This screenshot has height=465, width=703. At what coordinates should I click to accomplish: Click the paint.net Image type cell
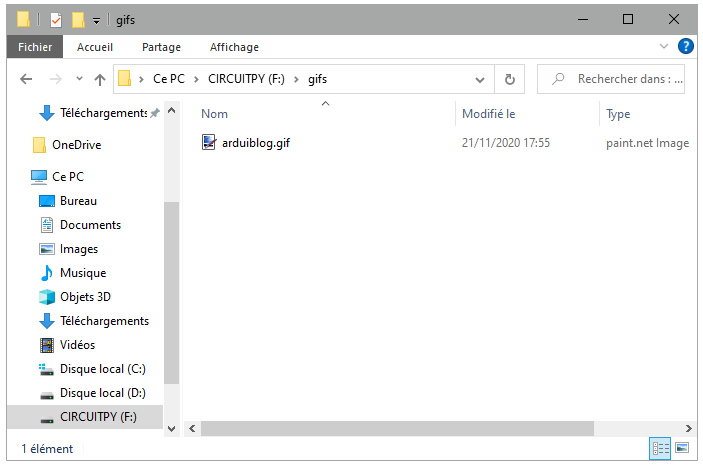pos(647,143)
